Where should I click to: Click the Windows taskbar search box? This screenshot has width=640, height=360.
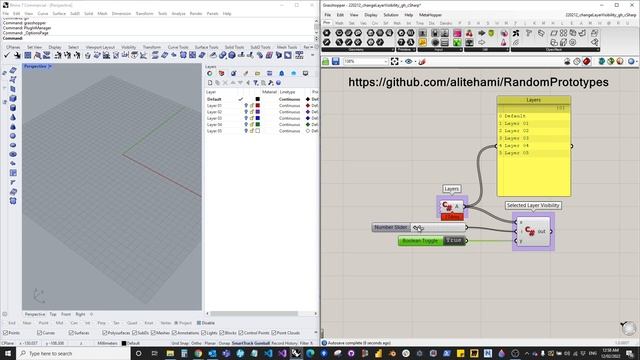coord(73,353)
